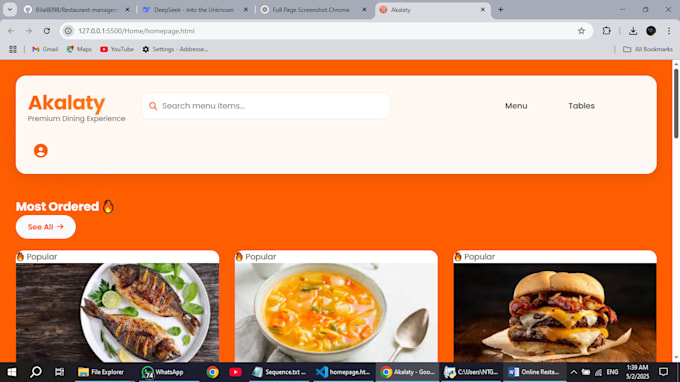Click the search magnifier icon in menu search

click(153, 106)
